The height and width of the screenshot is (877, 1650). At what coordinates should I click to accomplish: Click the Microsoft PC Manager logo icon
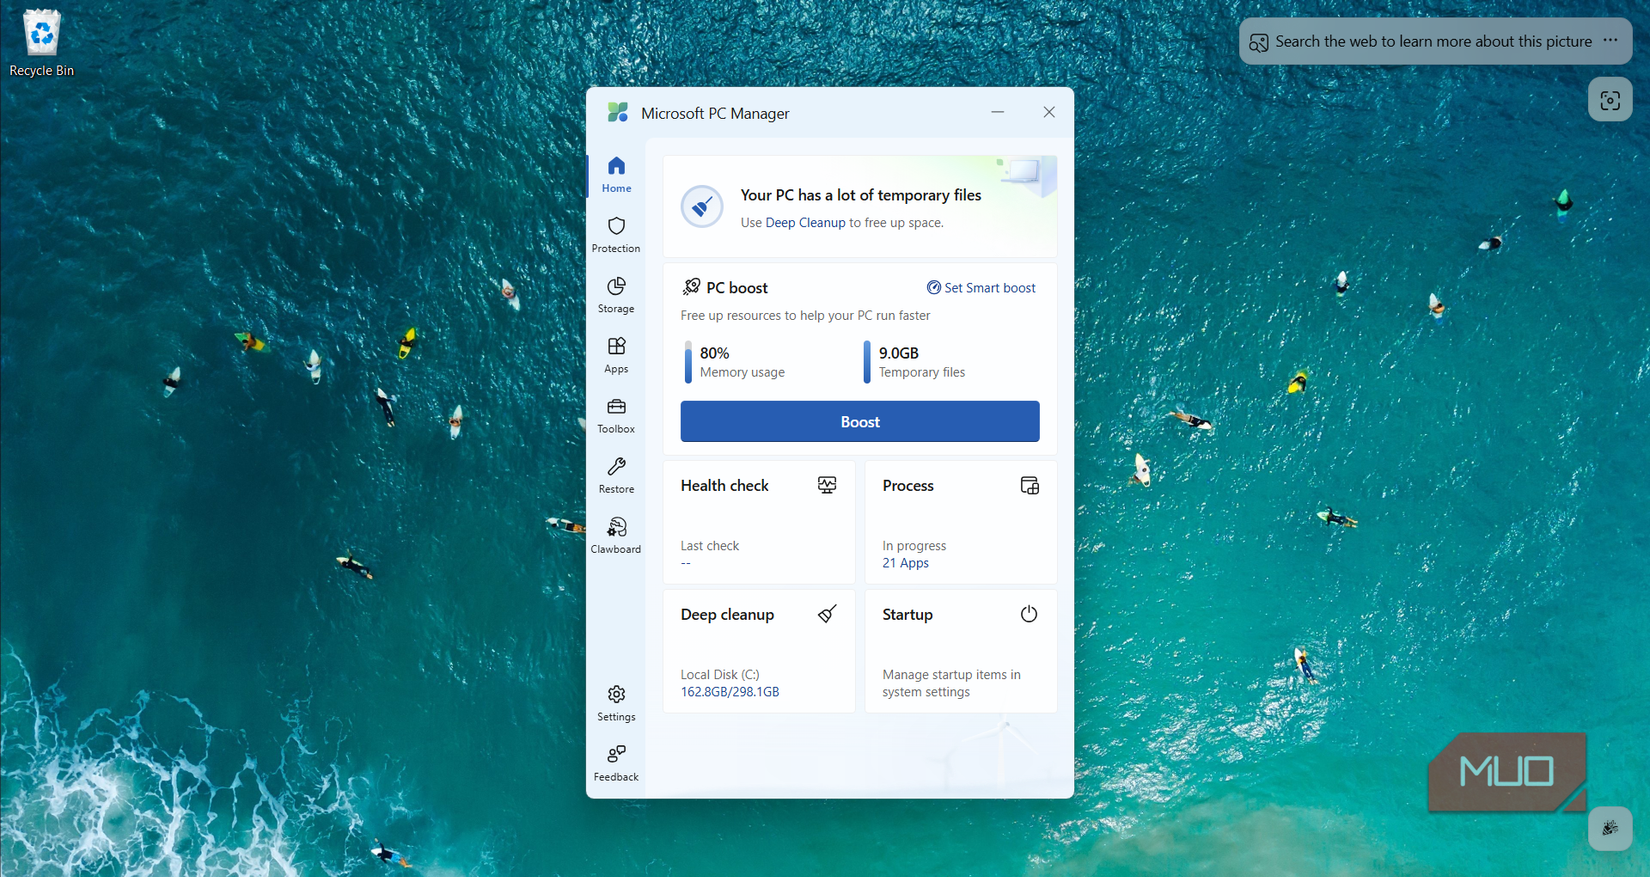coord(618,112)
